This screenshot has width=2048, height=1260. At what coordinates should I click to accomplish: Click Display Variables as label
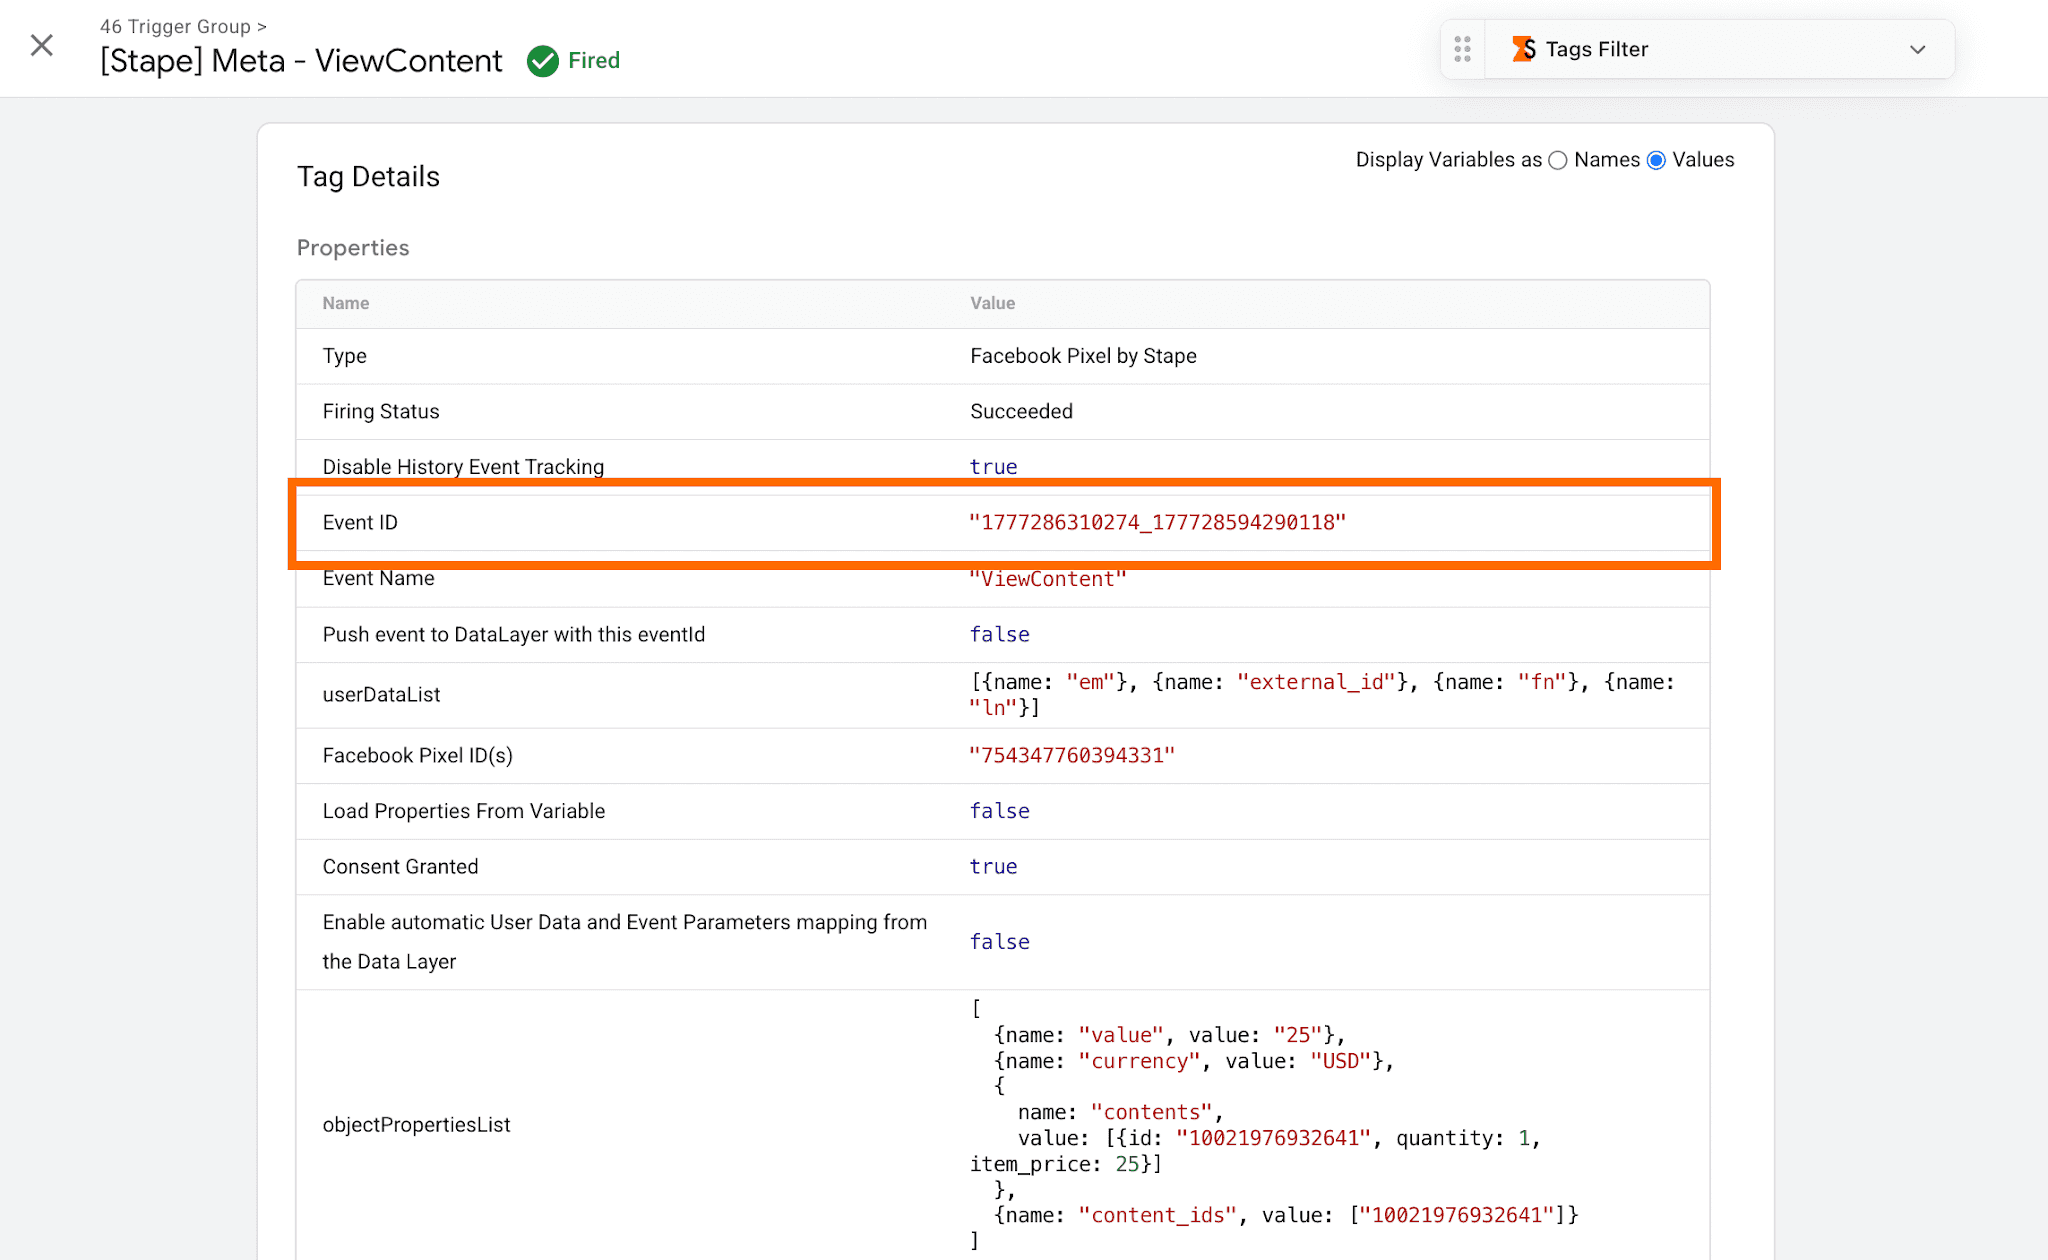pyautogui.click(x=1448, y=160)
